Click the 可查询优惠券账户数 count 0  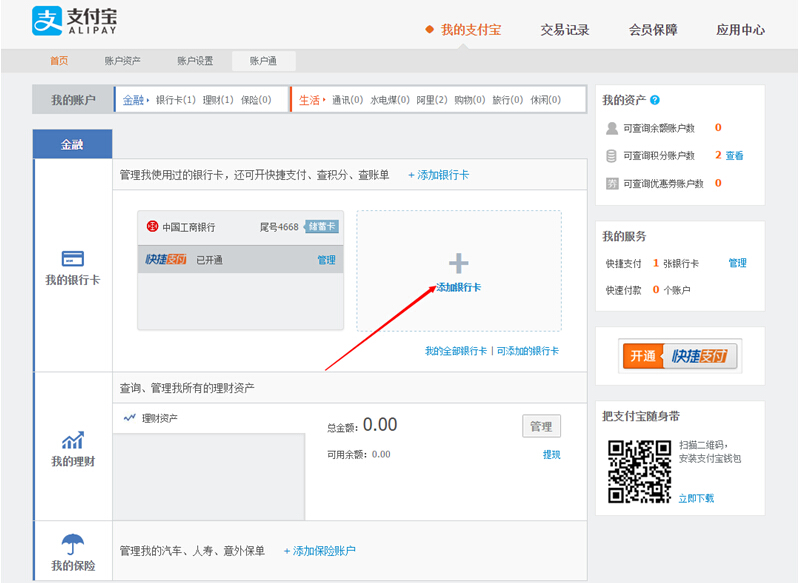pos(718,183)
